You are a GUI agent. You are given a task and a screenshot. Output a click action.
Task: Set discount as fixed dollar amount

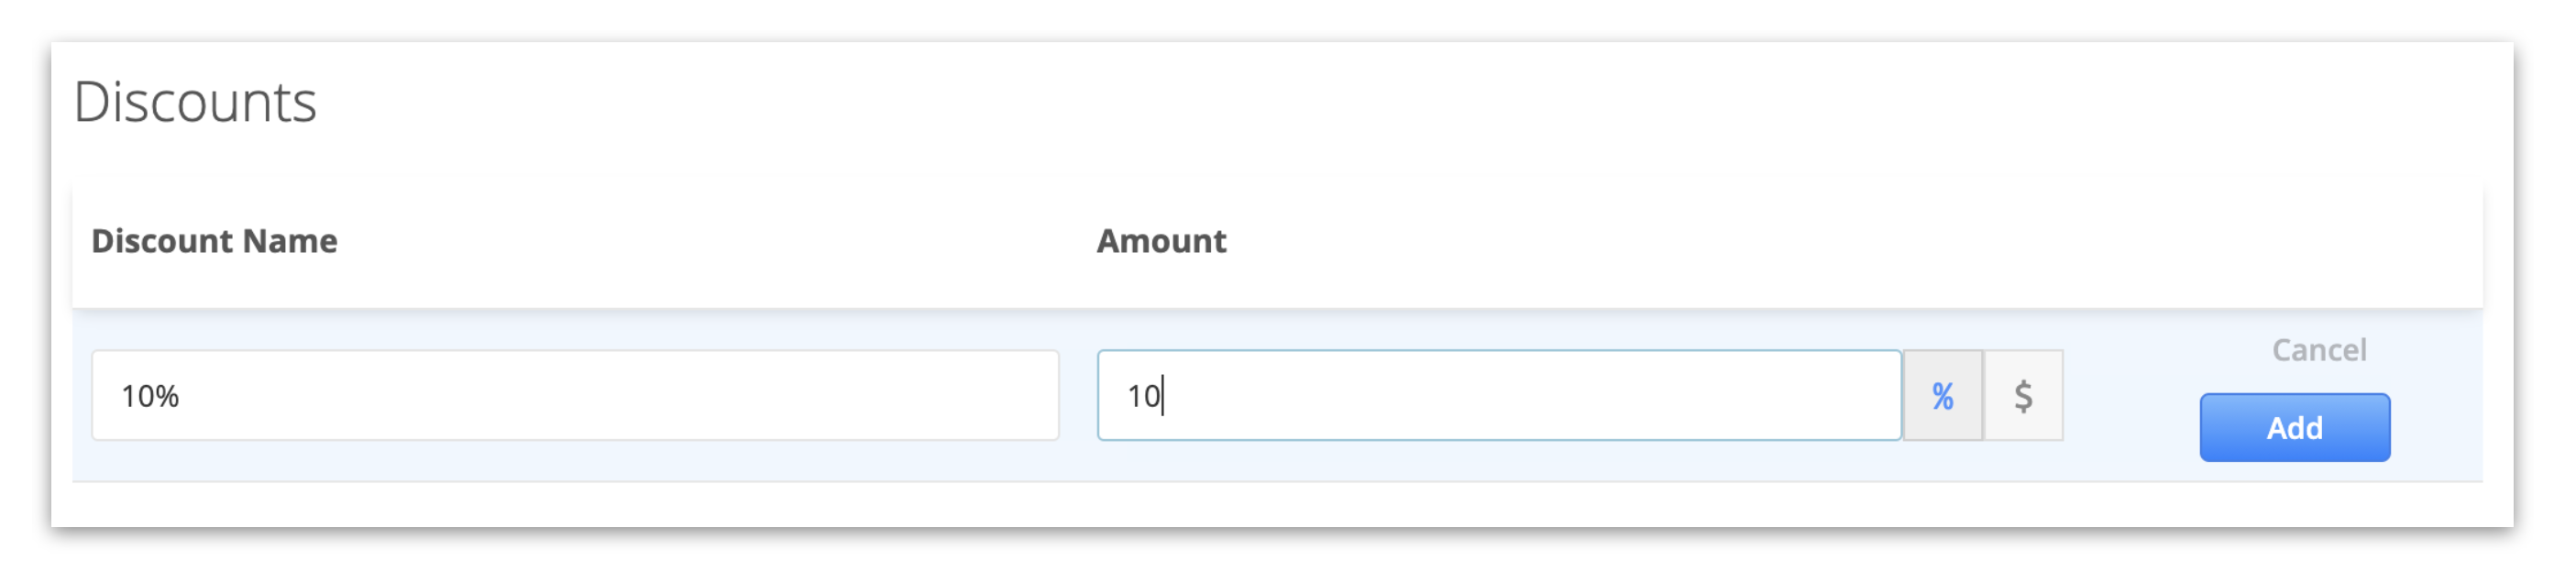(x=2023, y=395)
